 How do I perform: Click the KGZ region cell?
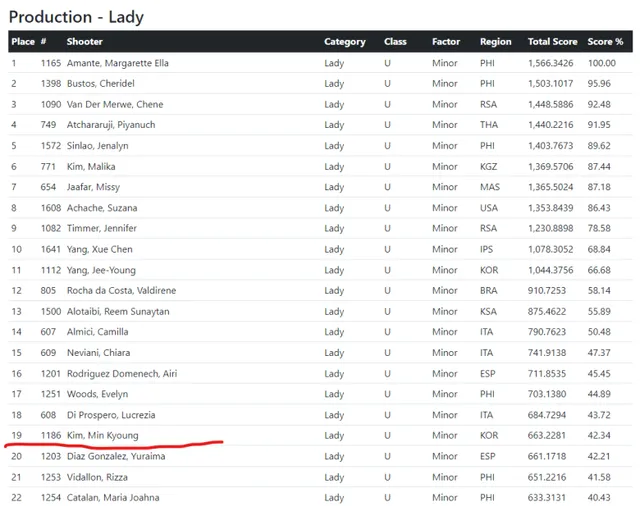click(489, 166)
